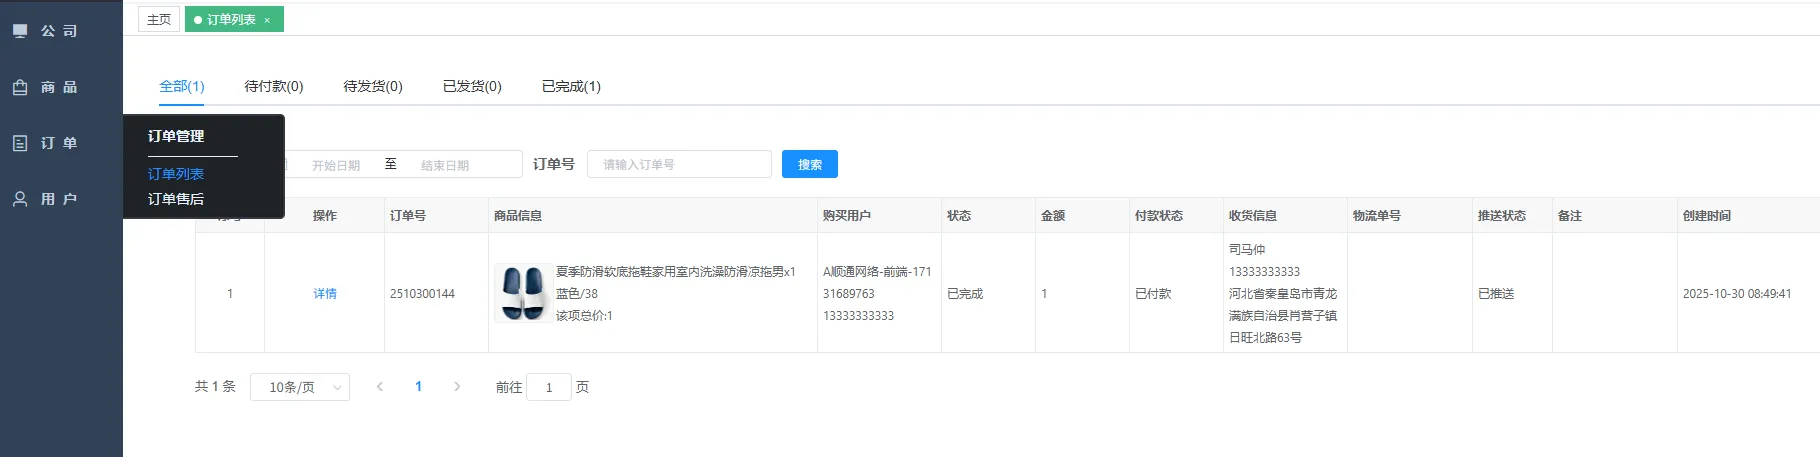This screenshot has height=457, width=1820.
Task: Switch to the 待付款(0) tab
Action: pyautogui.click(x=273, y=86)
